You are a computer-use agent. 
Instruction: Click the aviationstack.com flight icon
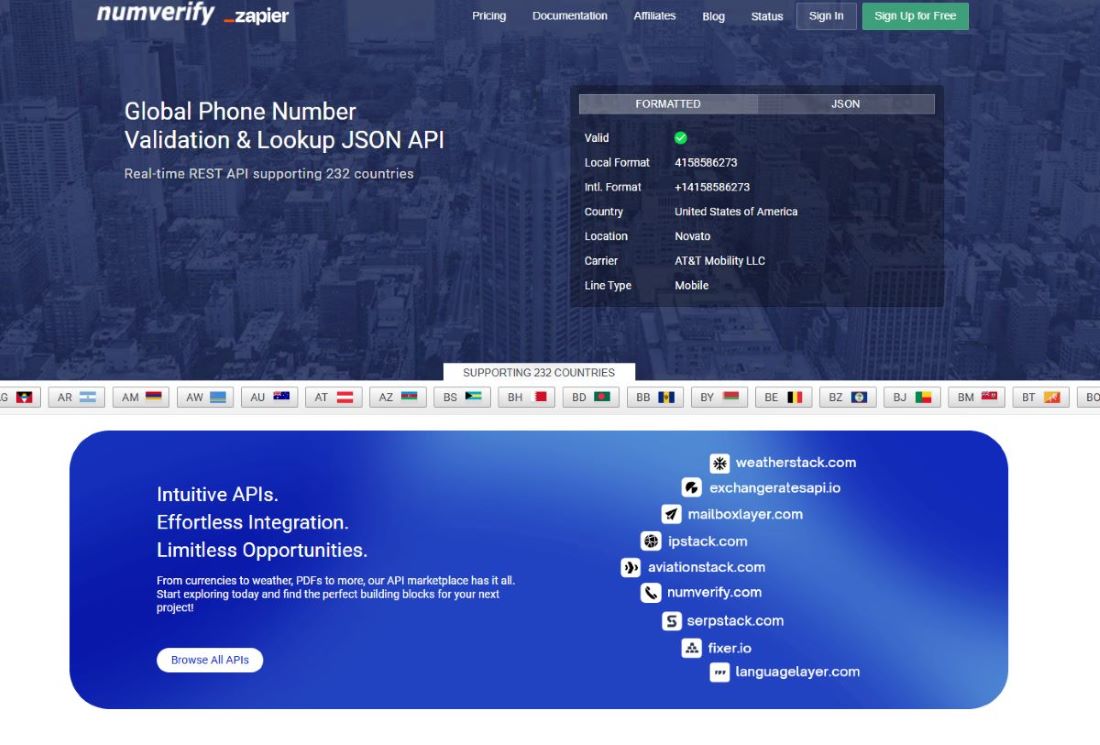click(x=631, y=567)
